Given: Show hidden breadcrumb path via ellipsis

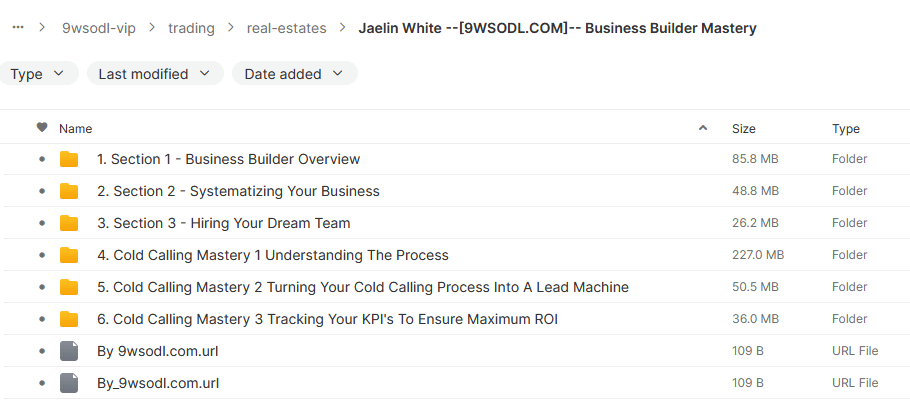Looking at the screenshot, I should click(18, 28).
